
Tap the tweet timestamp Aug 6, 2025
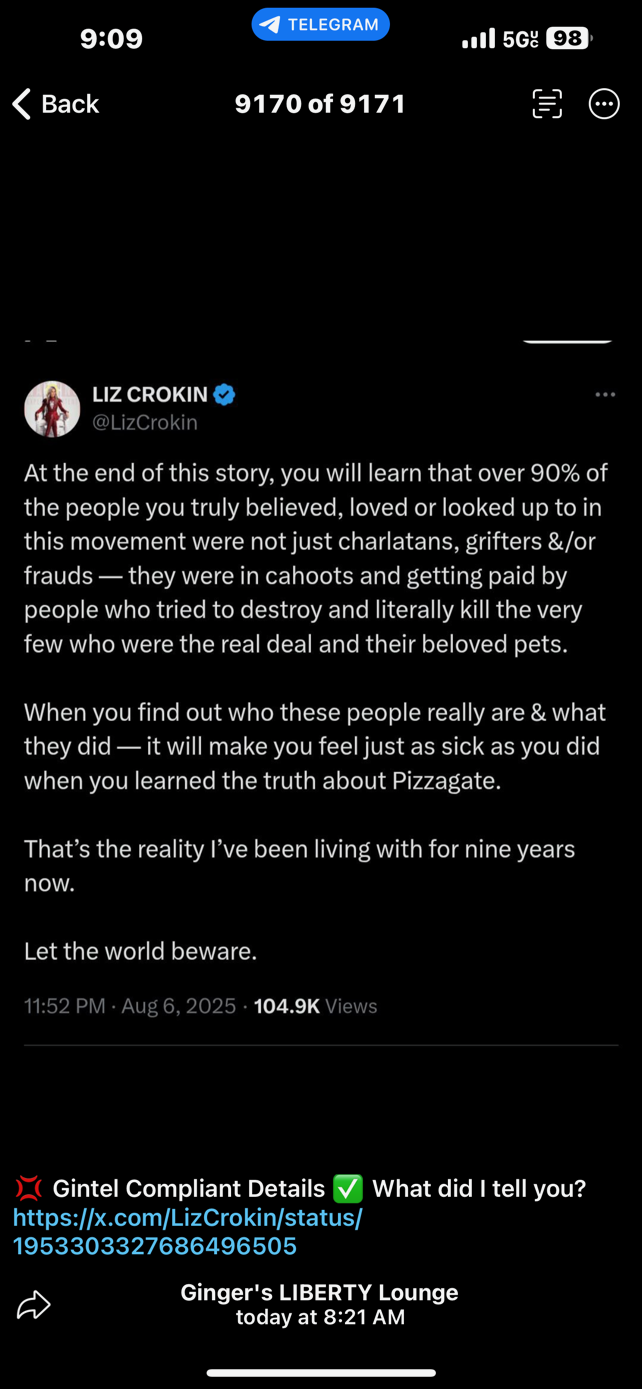click(179, 1006)
